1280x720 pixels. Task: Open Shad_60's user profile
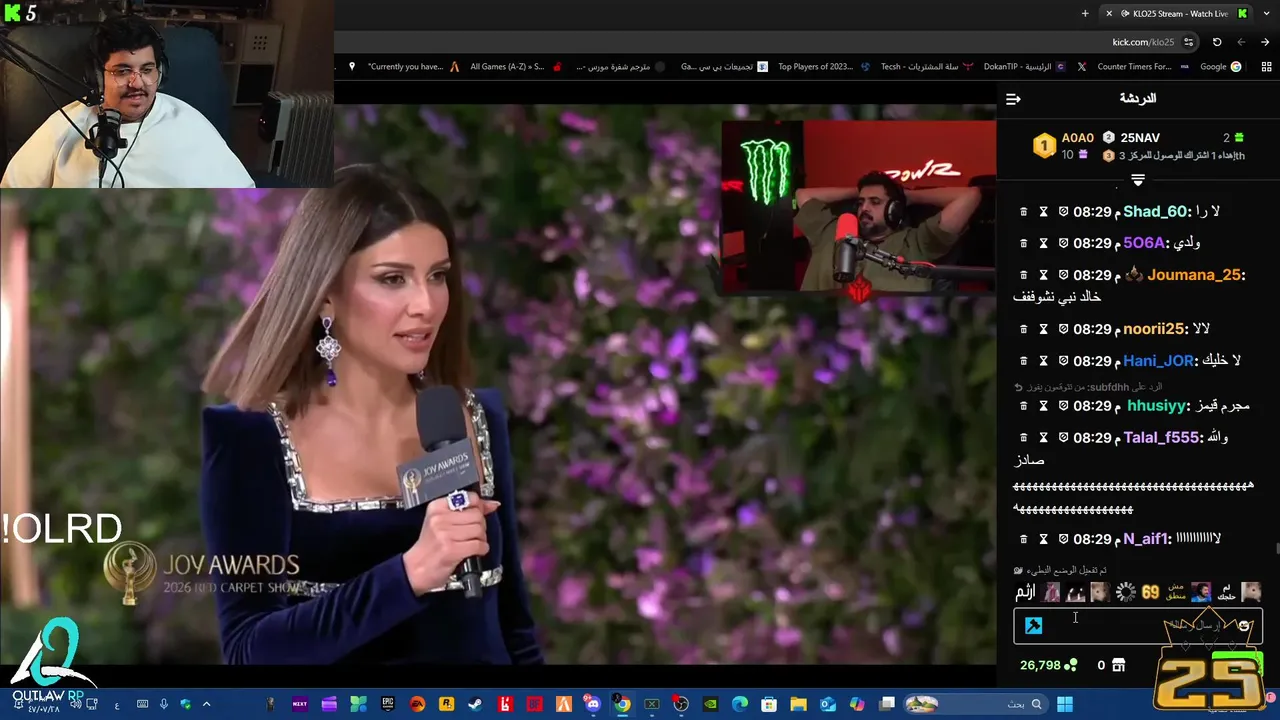1157,212
